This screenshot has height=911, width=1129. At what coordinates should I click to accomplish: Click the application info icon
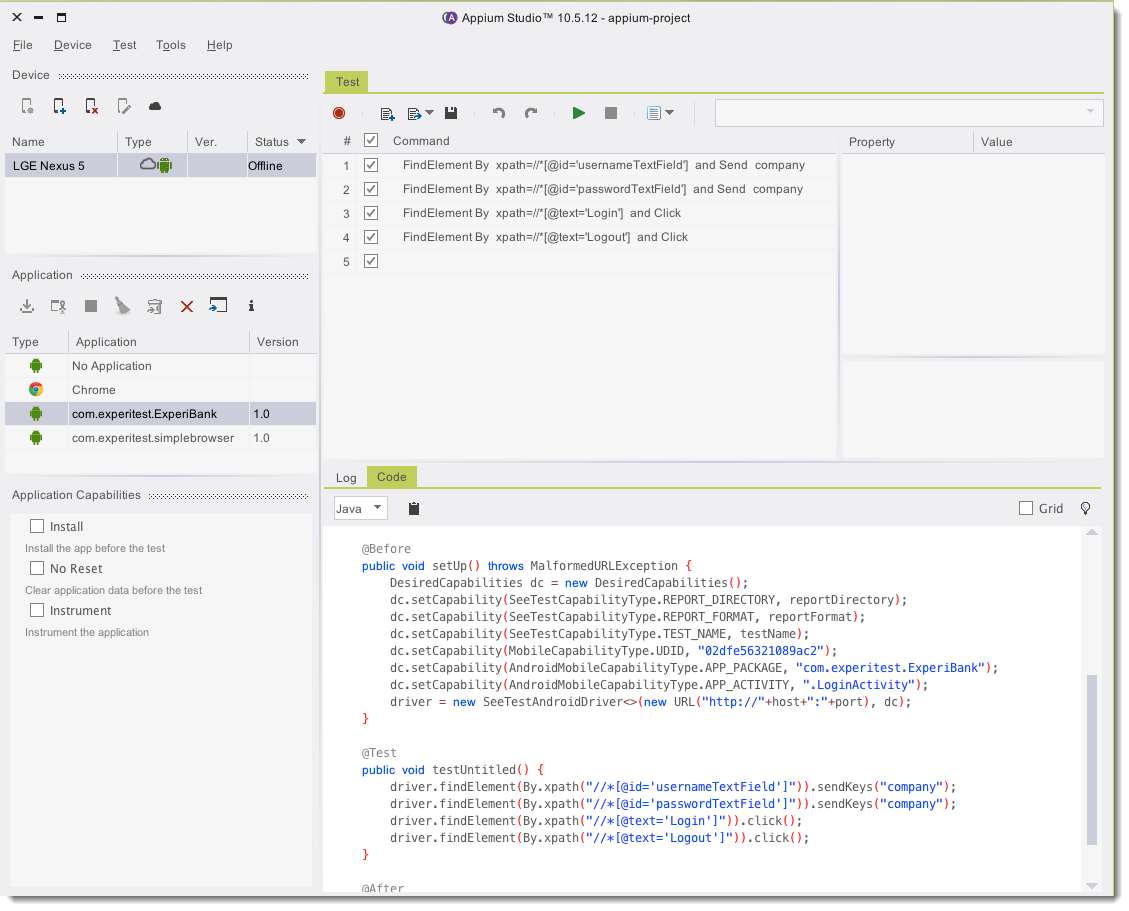(251, 306)
